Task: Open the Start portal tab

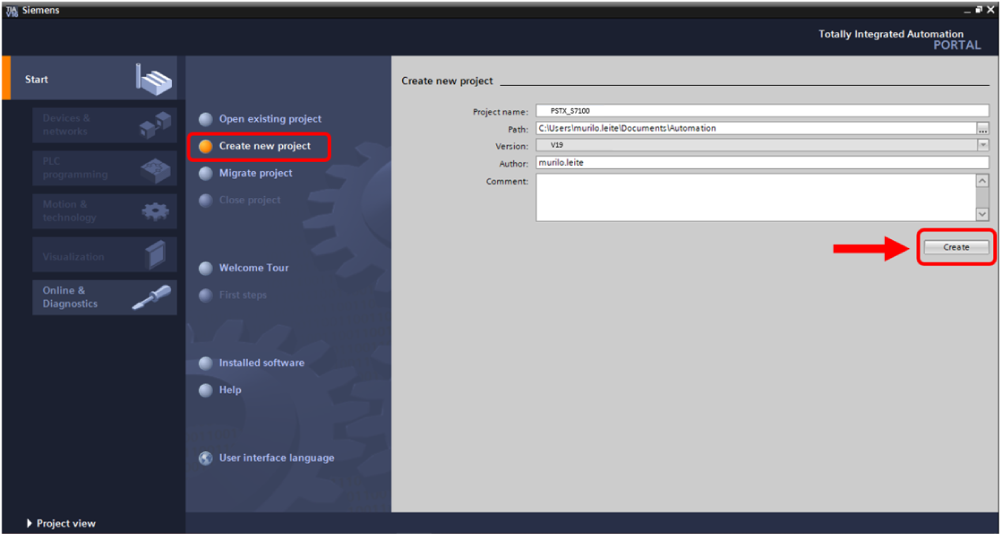Action: pyautogui.click(x=90, y=78)
